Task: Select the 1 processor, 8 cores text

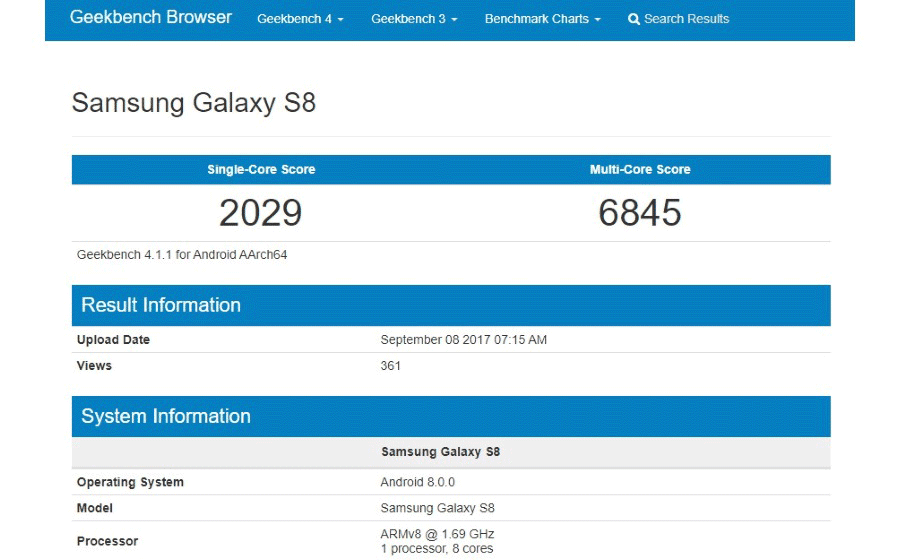Action: tap(436, 549)
